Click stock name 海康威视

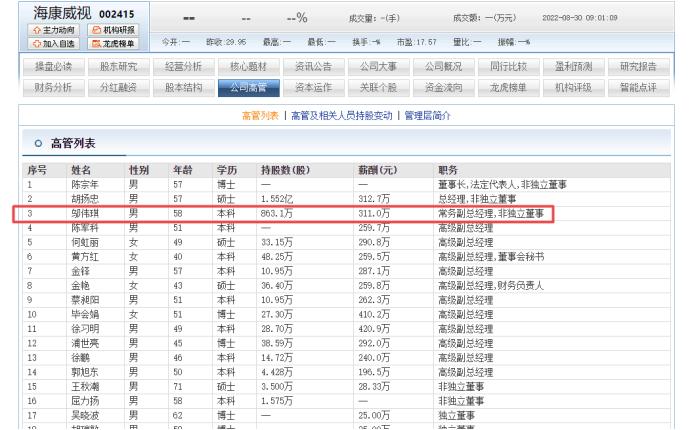(x=62, y=13)
